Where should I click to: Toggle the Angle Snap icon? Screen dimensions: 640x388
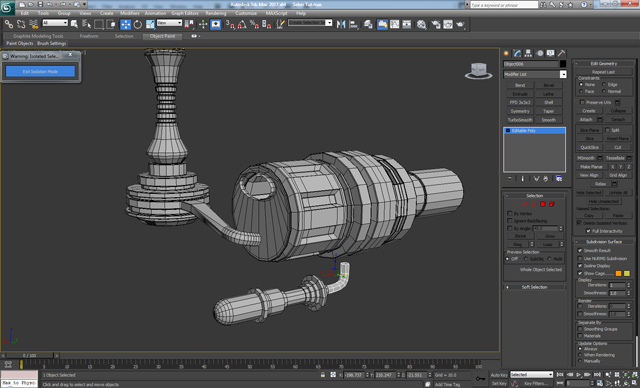click(242, 24)
